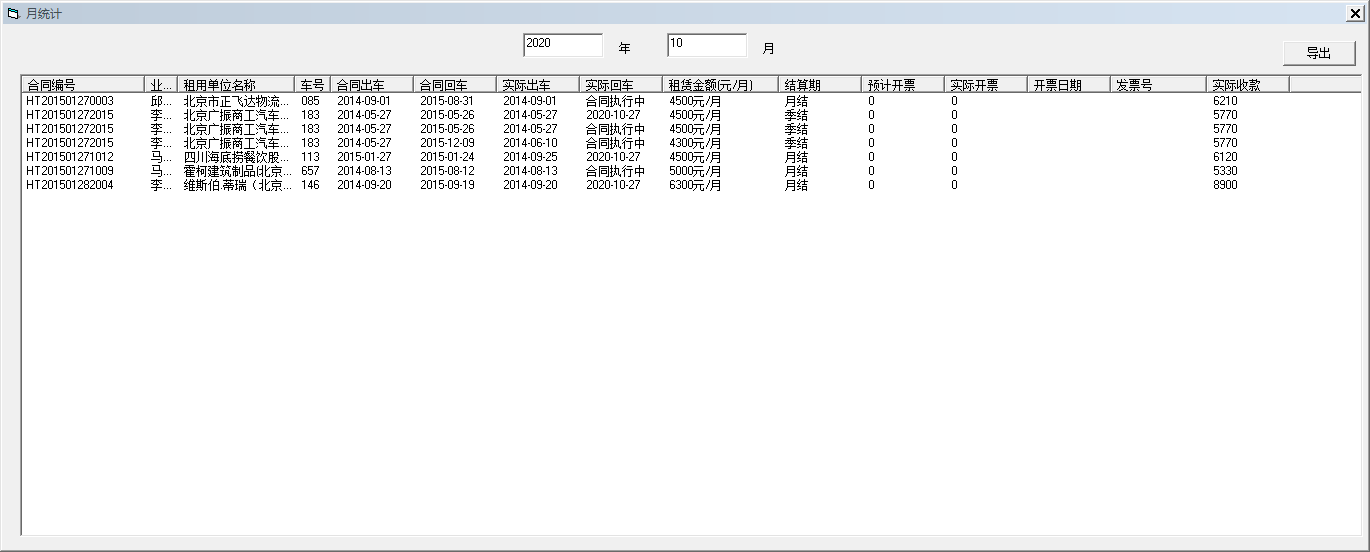
Task: Click the 月统计 window icon in title bar
Action: pos(13,14)
